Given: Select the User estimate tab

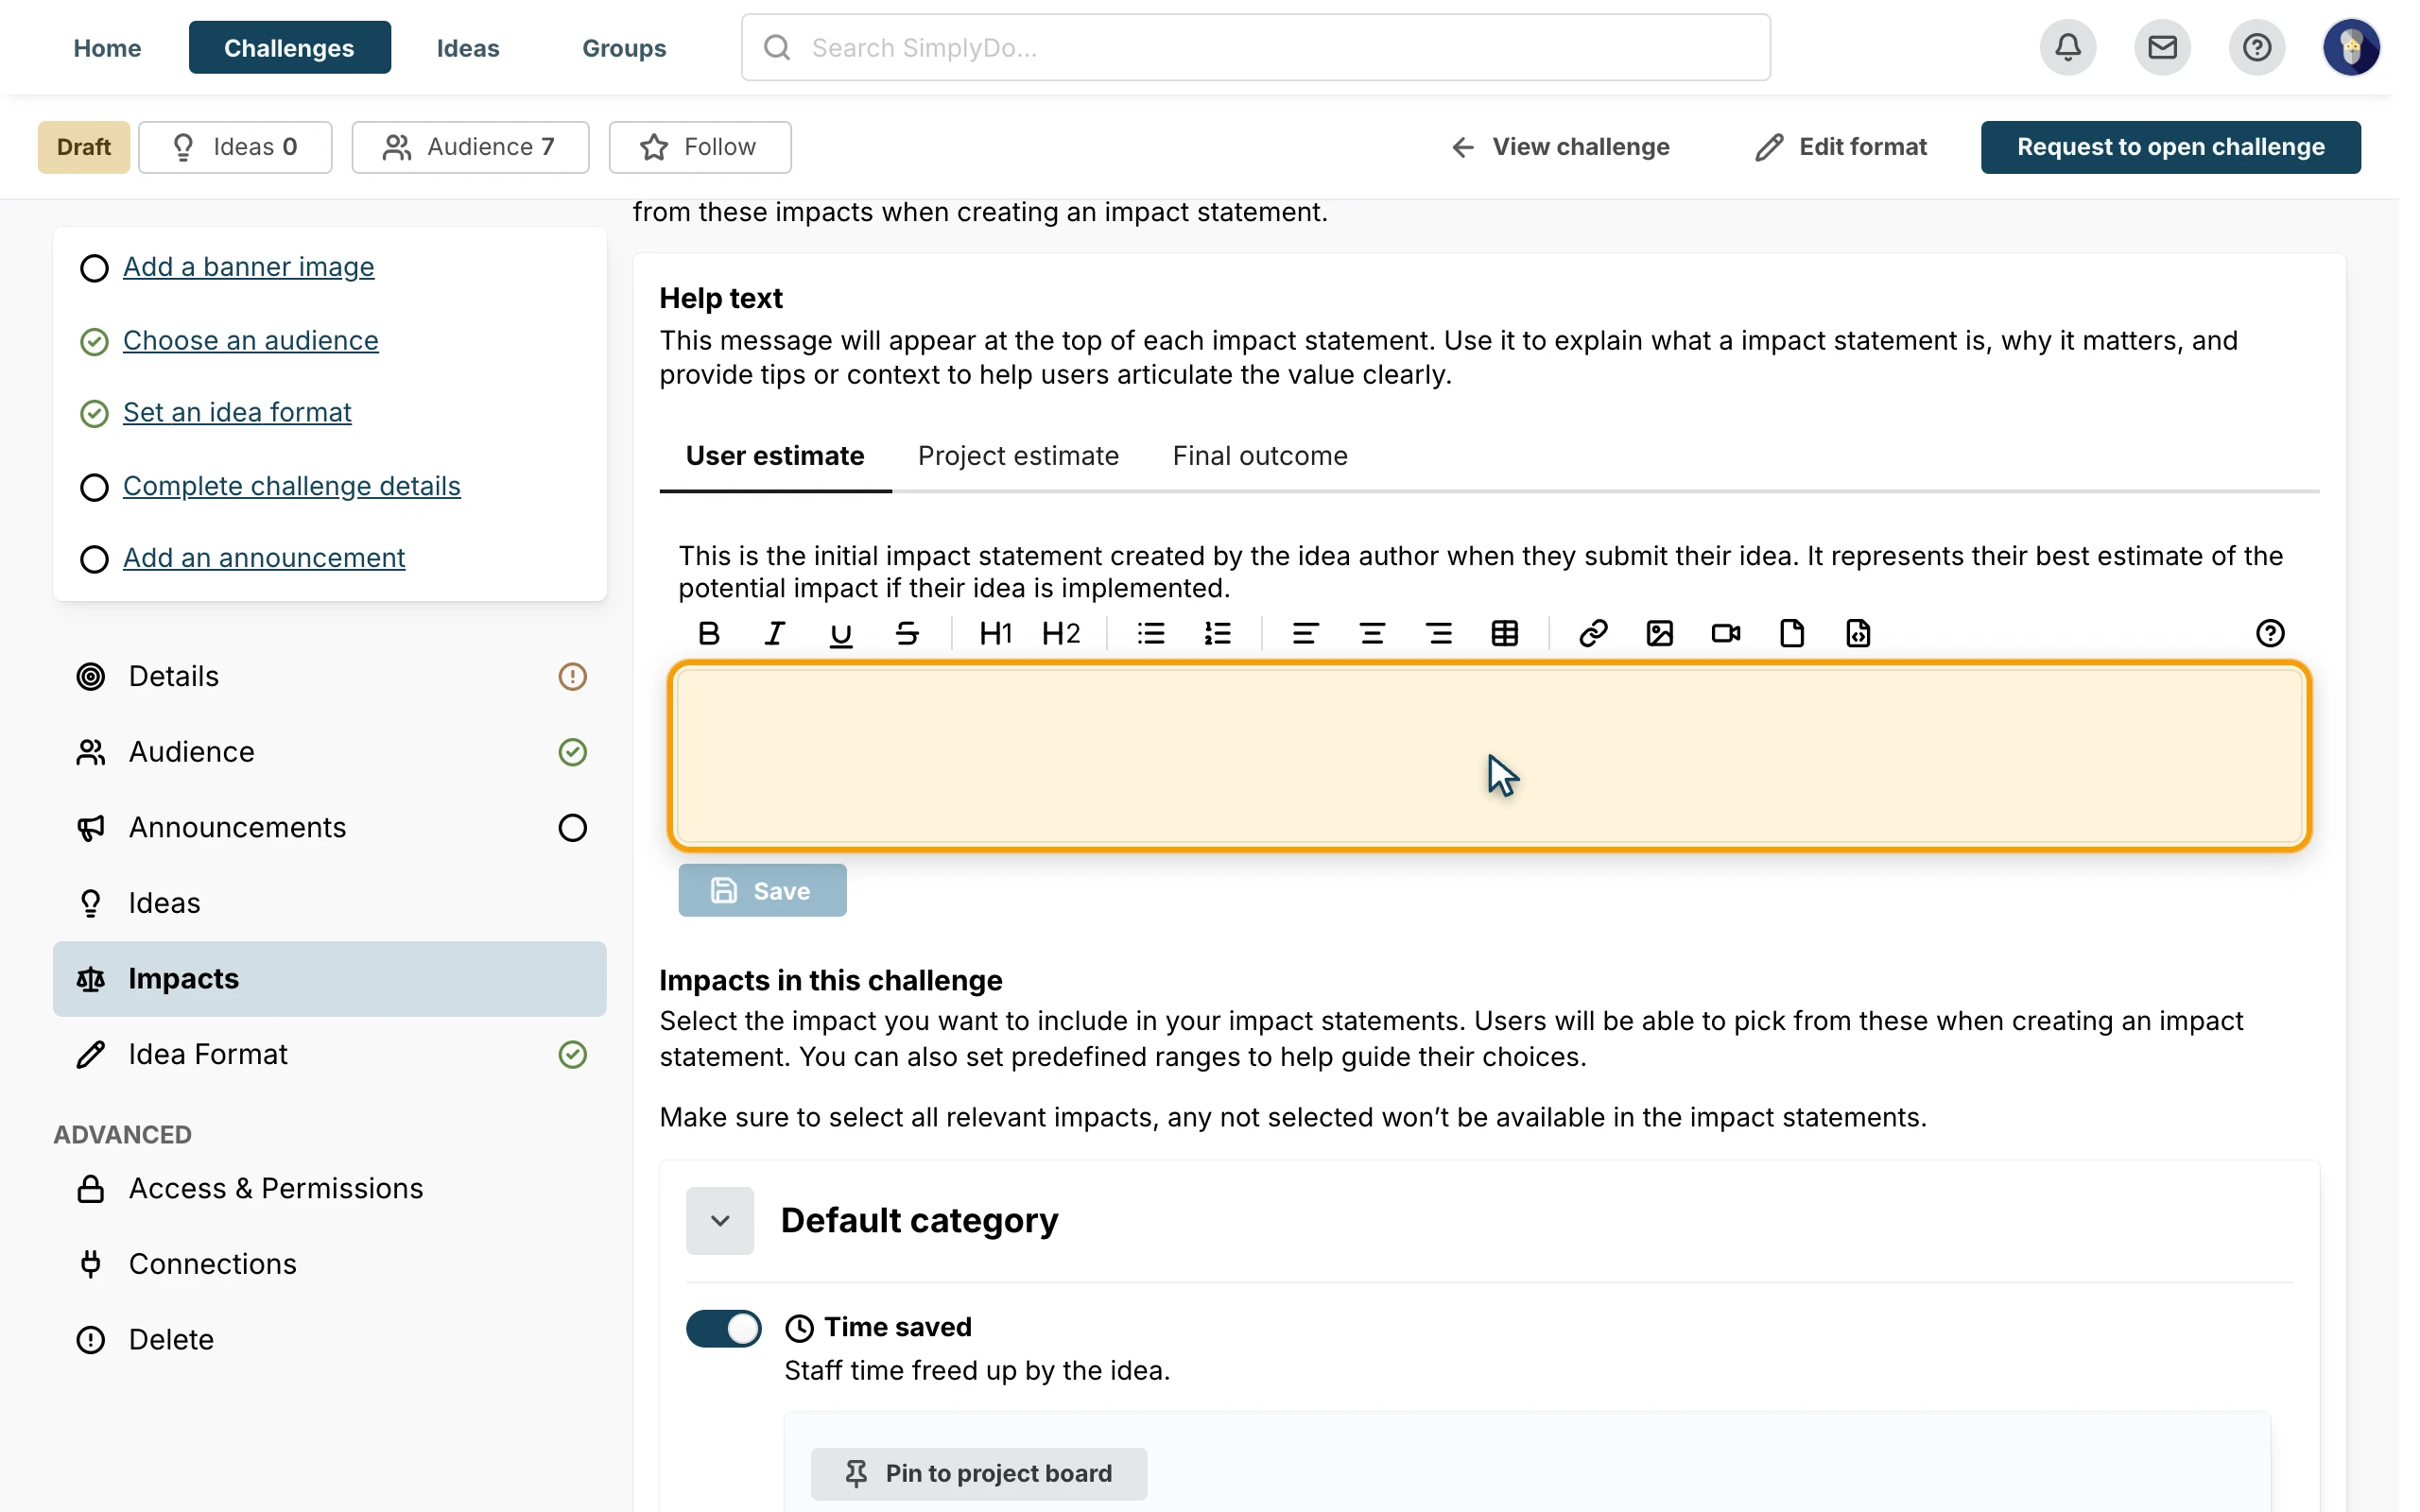Looking at the screenshot, I should [775, 456].
